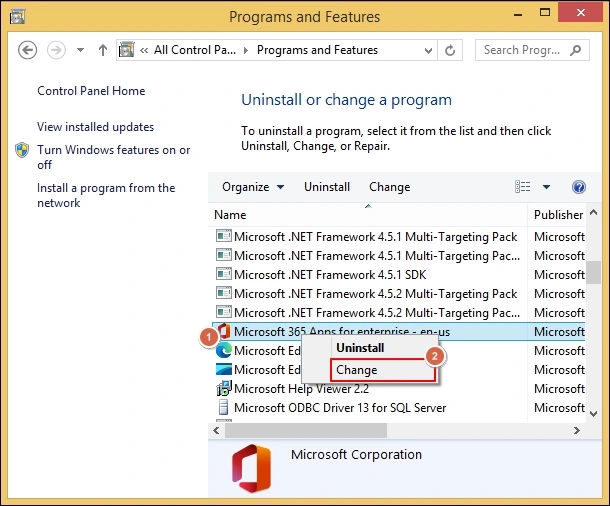Click the title bar Programs and Features icon
This screenshot has height=506, width=610.
click(18, 17)
